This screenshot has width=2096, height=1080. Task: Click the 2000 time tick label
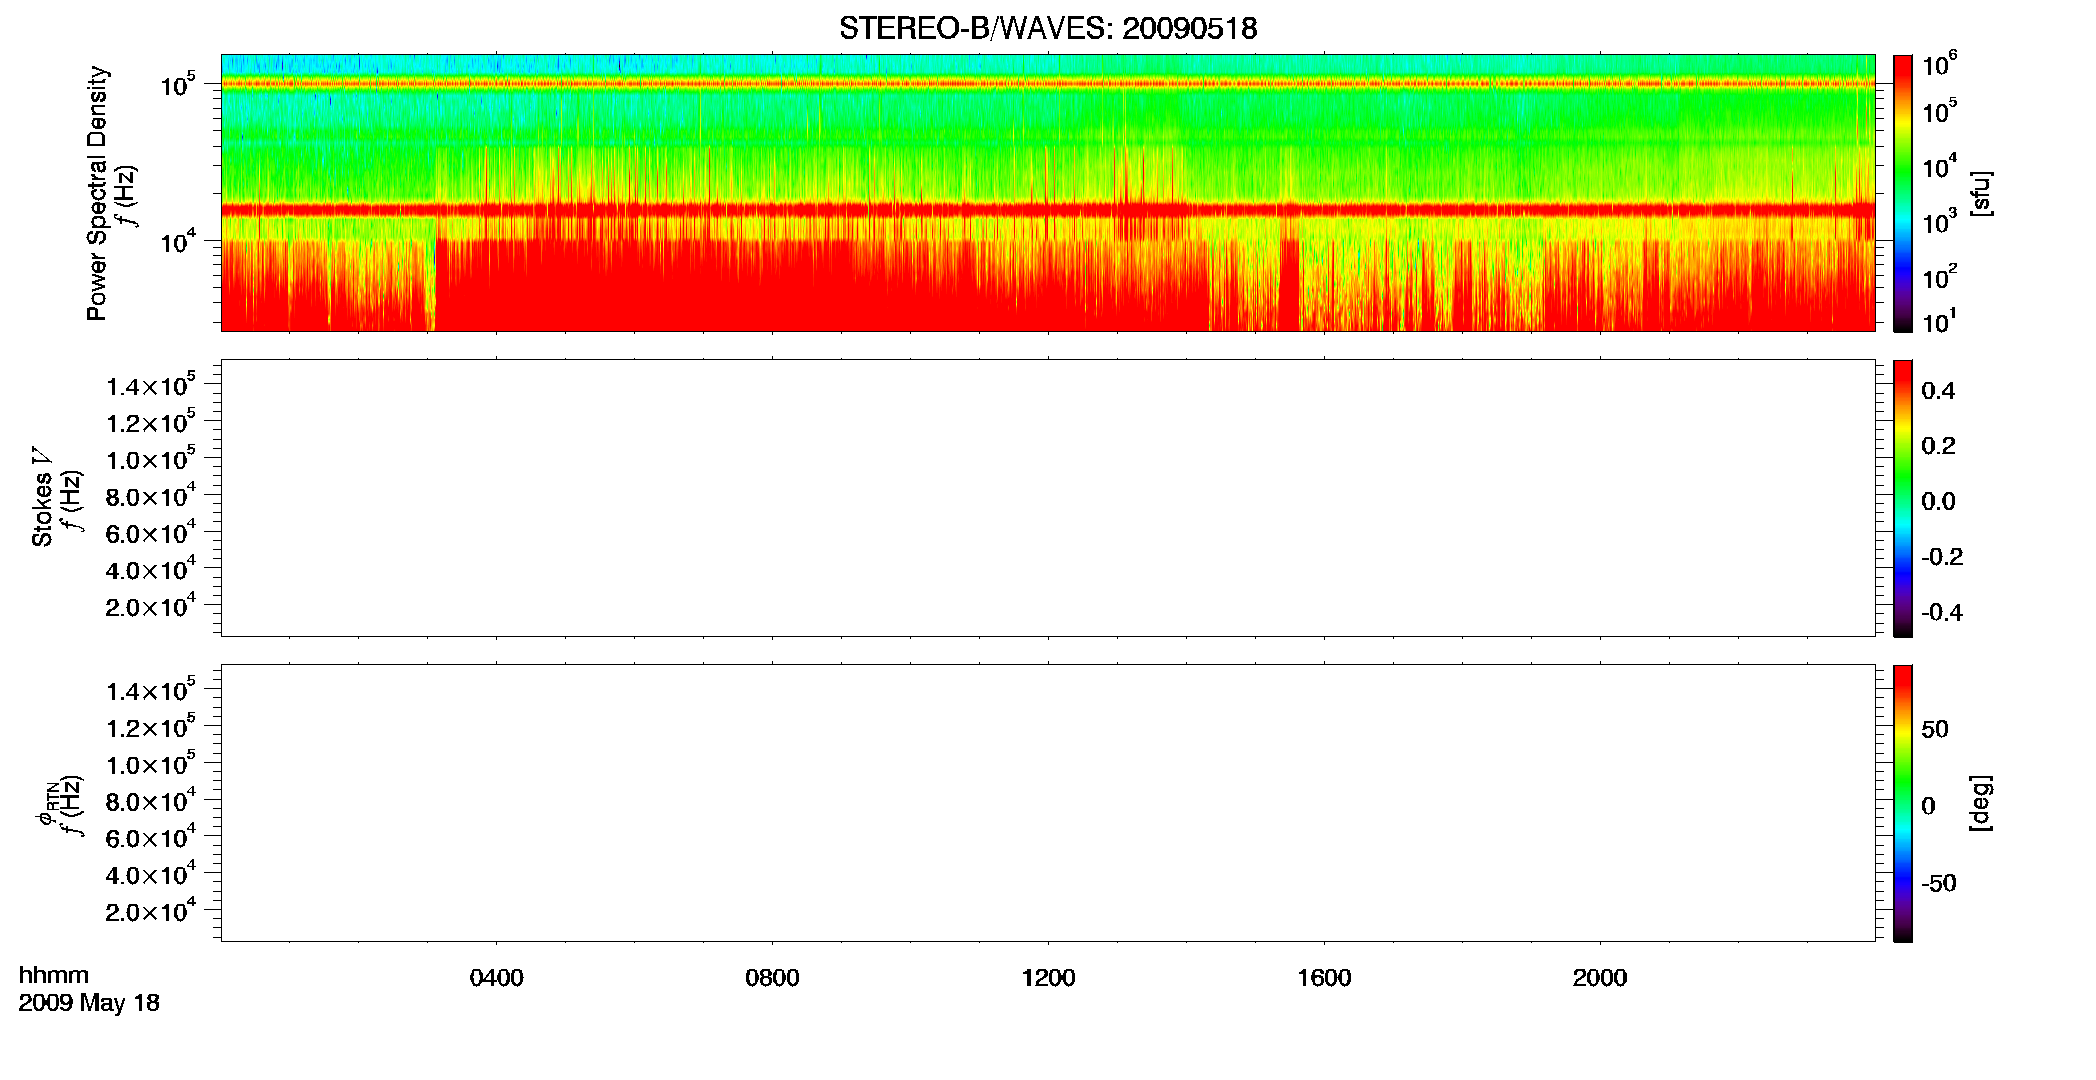click(x=1600, y=978)
